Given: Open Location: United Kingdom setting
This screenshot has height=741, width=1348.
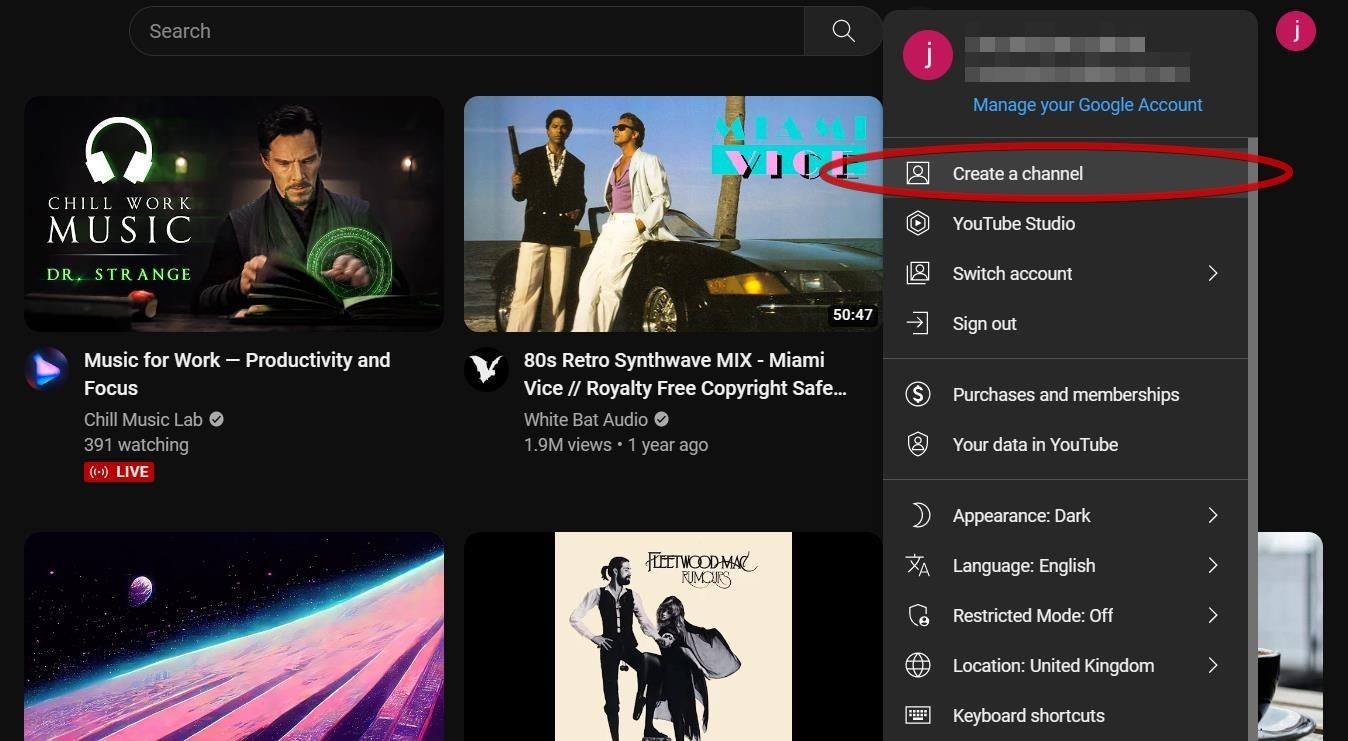Looking at the screenshot, I should click(1066, 666).
